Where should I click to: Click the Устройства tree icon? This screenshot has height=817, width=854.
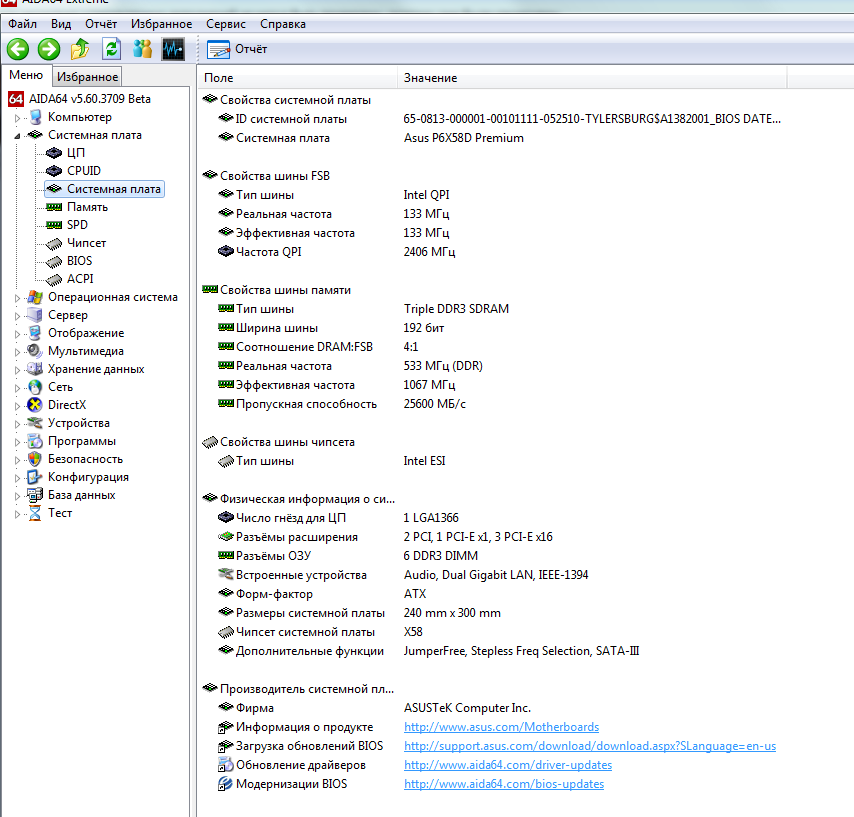click(35, 423)
